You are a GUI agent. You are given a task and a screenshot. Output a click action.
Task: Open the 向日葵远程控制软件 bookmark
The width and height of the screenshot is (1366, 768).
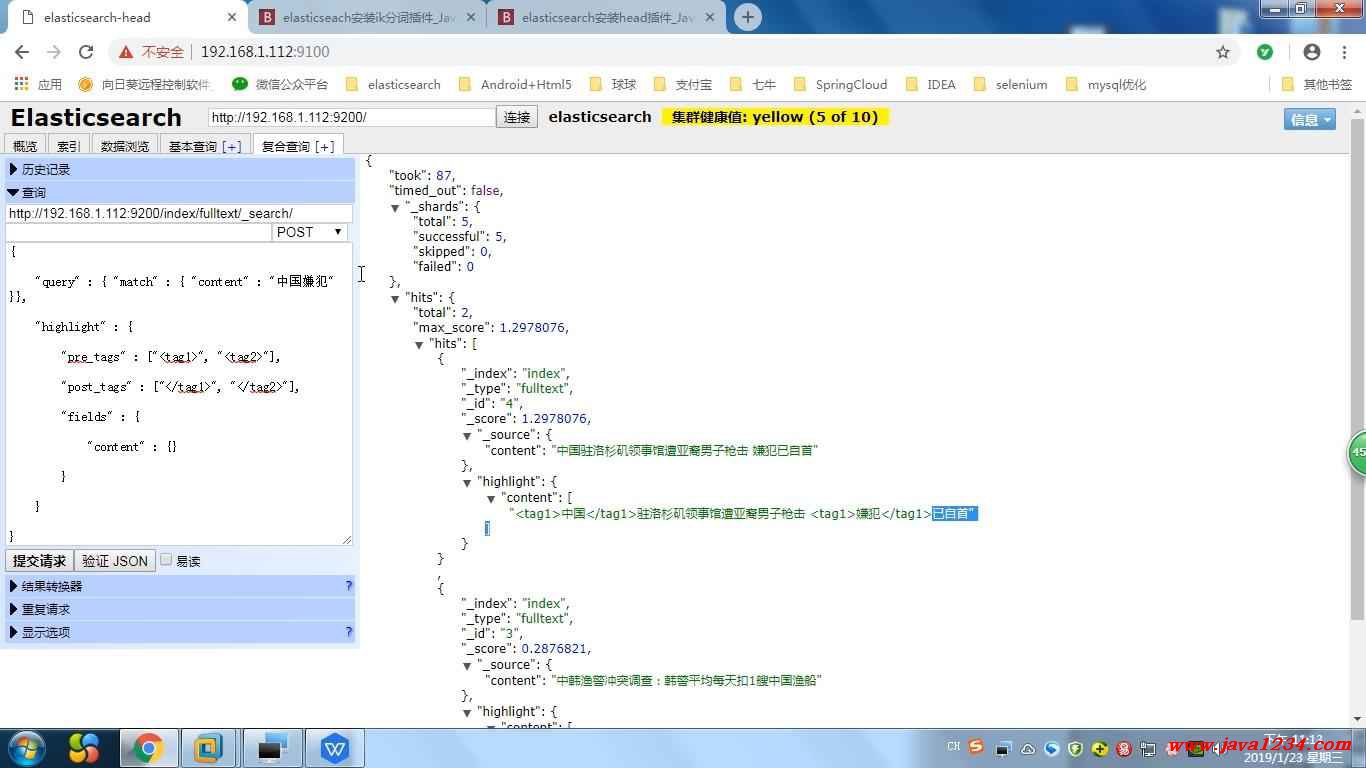point(144,84)
